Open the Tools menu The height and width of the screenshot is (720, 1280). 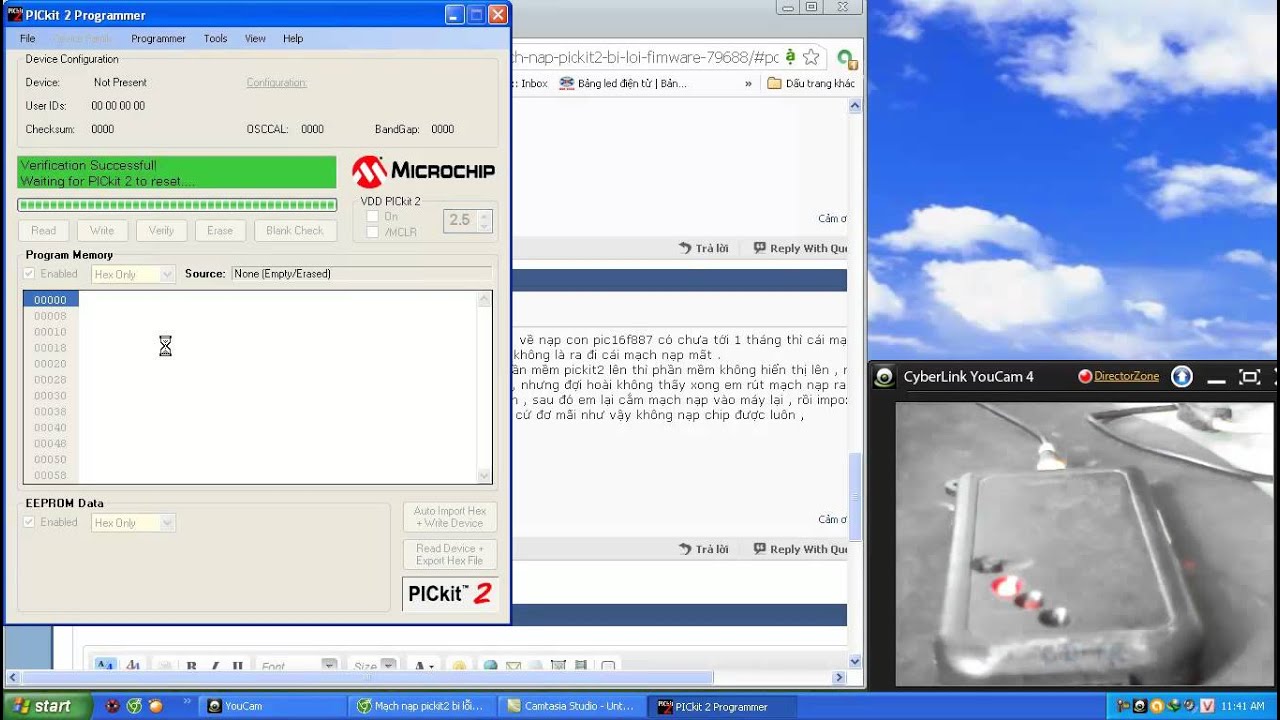click(215, 38)
